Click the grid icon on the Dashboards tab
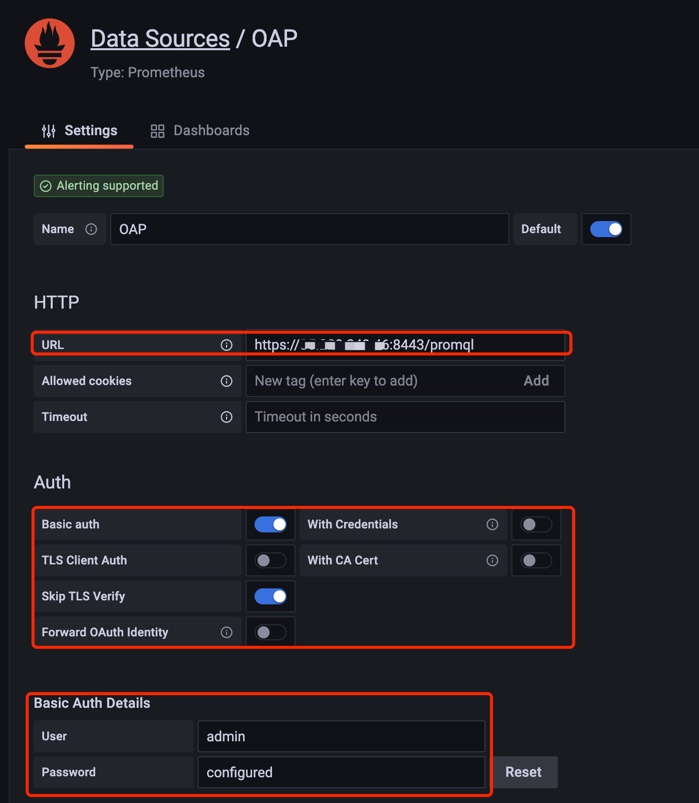This screenshot has width=699, height=803. [x=157, y=131]
